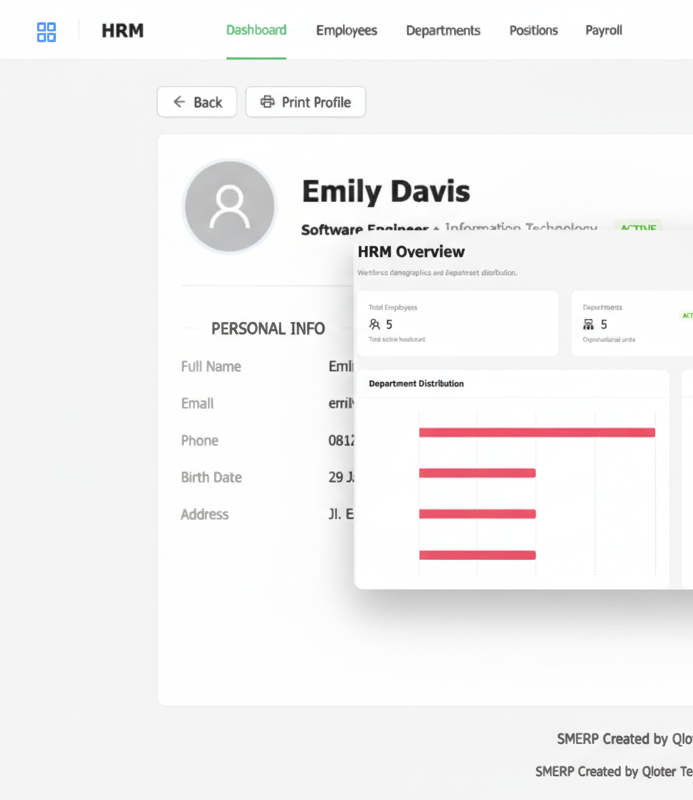Click the grid logo icon beside HRM
Image resolution: width=693 pixels, height=800 pixels.
point(46,32)
